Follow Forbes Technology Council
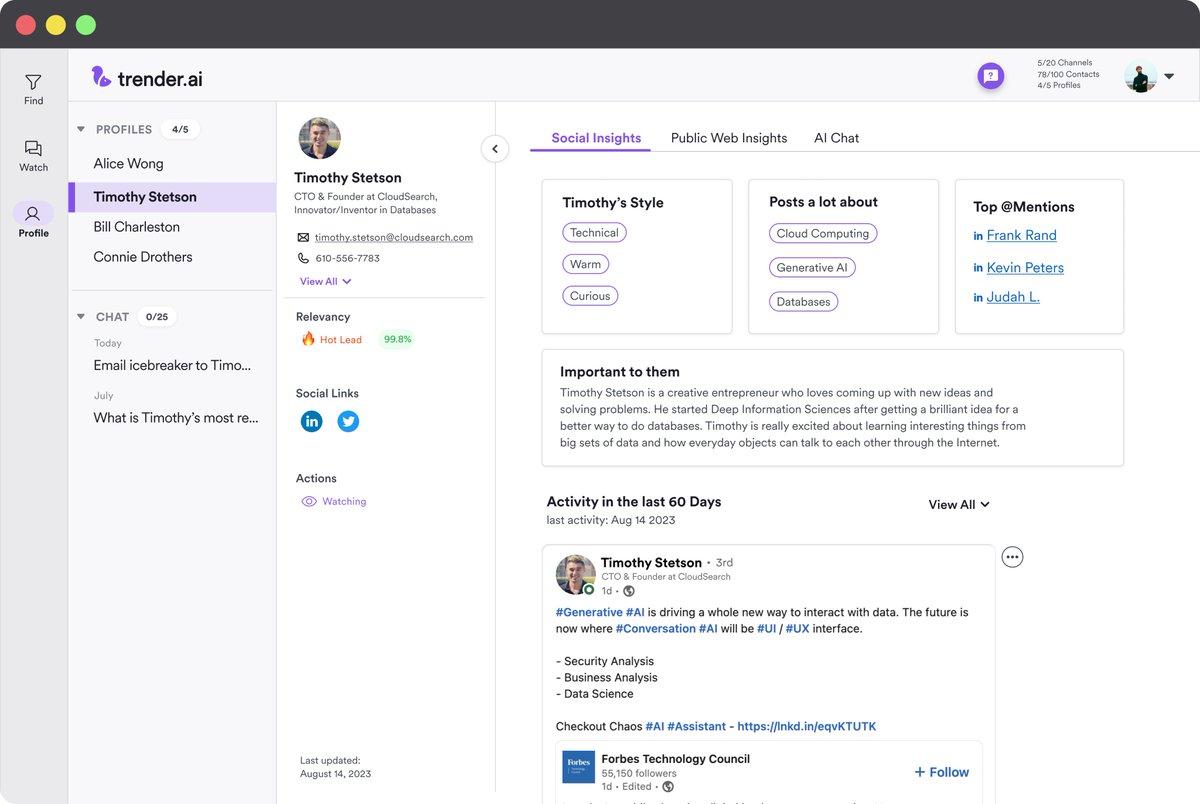This screenshot has height=804, width=1200. pos(941,772)
